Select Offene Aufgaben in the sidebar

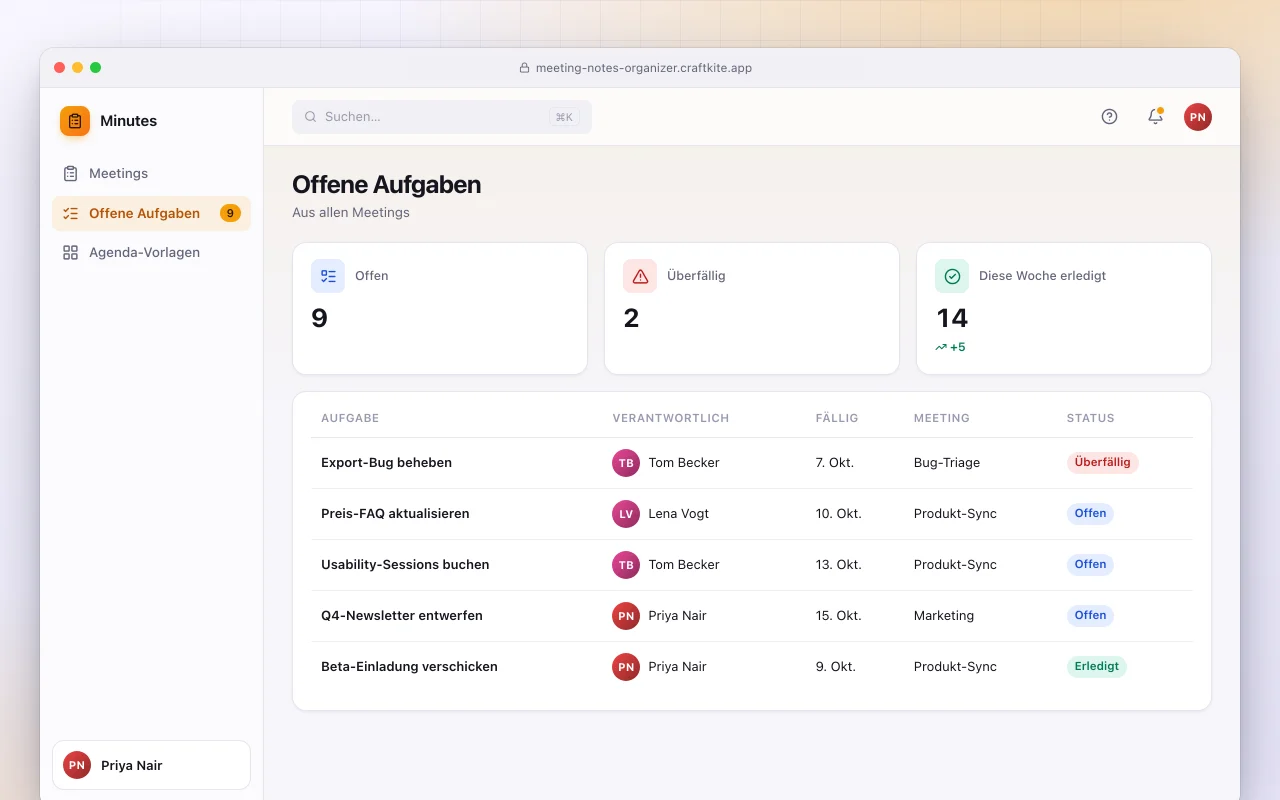(x=151, y=213)
